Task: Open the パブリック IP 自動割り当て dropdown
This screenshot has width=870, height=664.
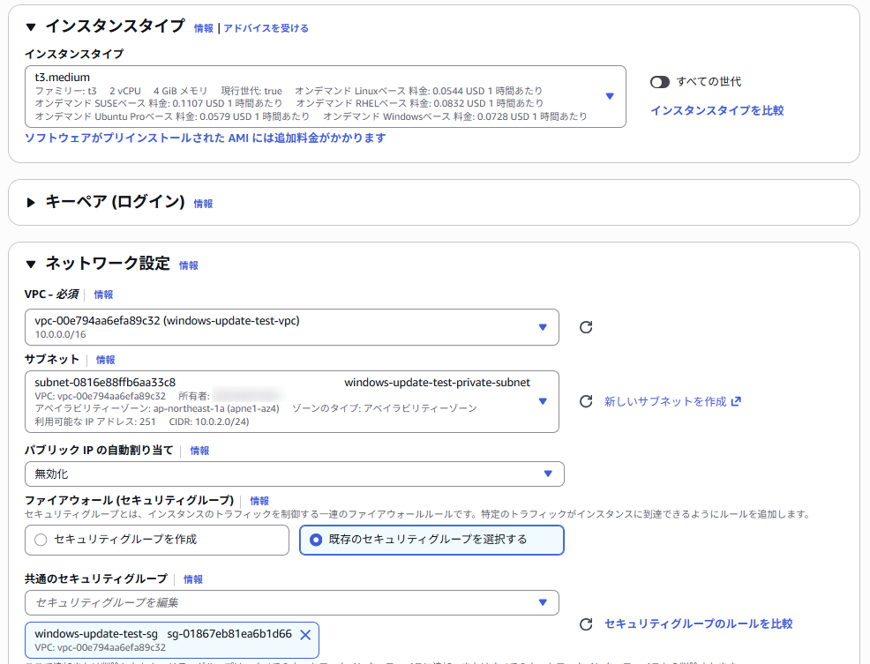Action: tap(547, 474)
